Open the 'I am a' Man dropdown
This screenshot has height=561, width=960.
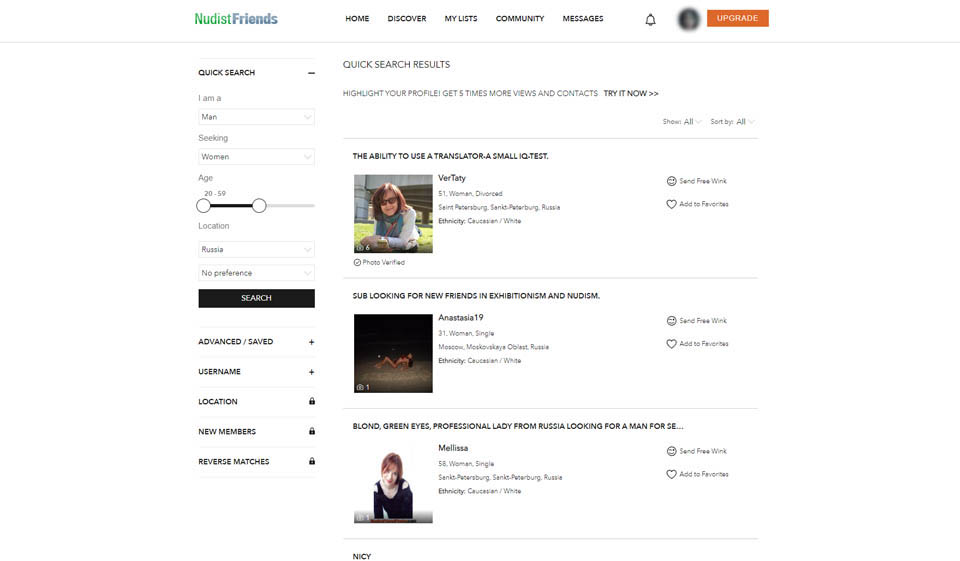[256, 117]
